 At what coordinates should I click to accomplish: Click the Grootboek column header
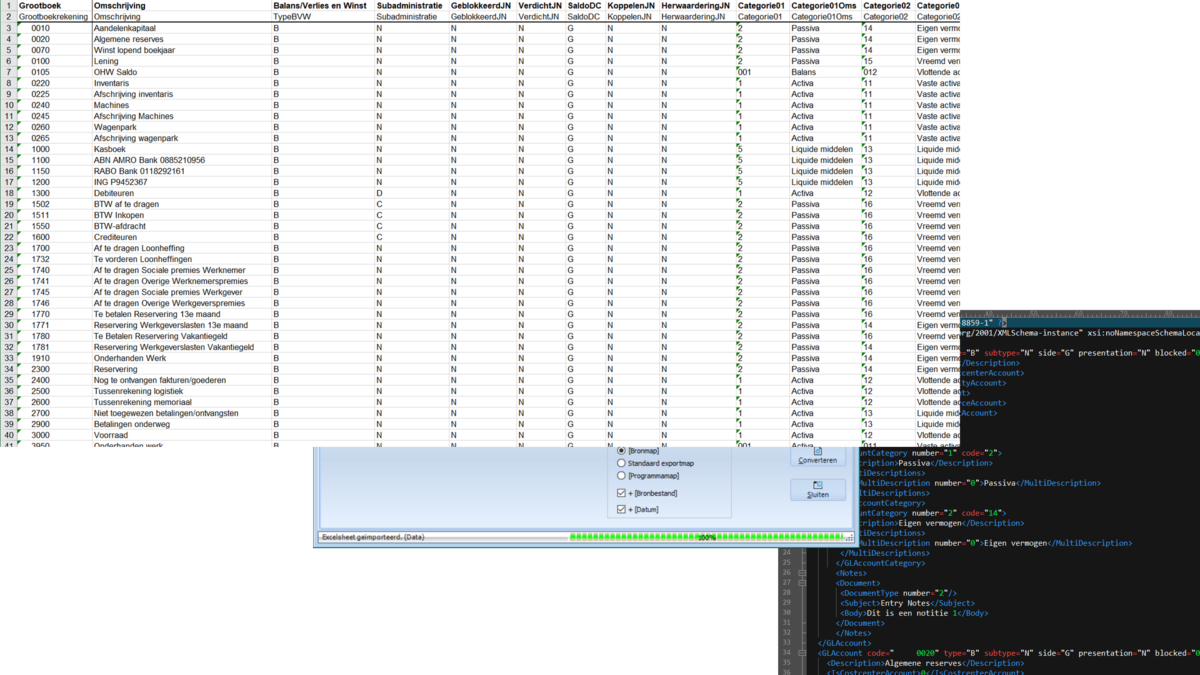pyautogui.click(x=40, y=6)
